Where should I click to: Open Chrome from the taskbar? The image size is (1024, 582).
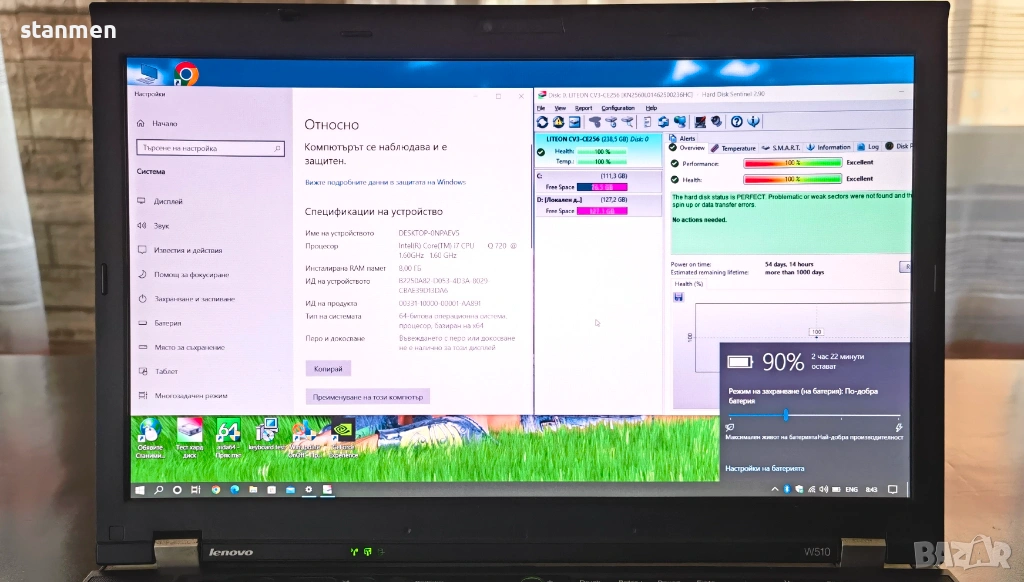(x=216, y=490)
